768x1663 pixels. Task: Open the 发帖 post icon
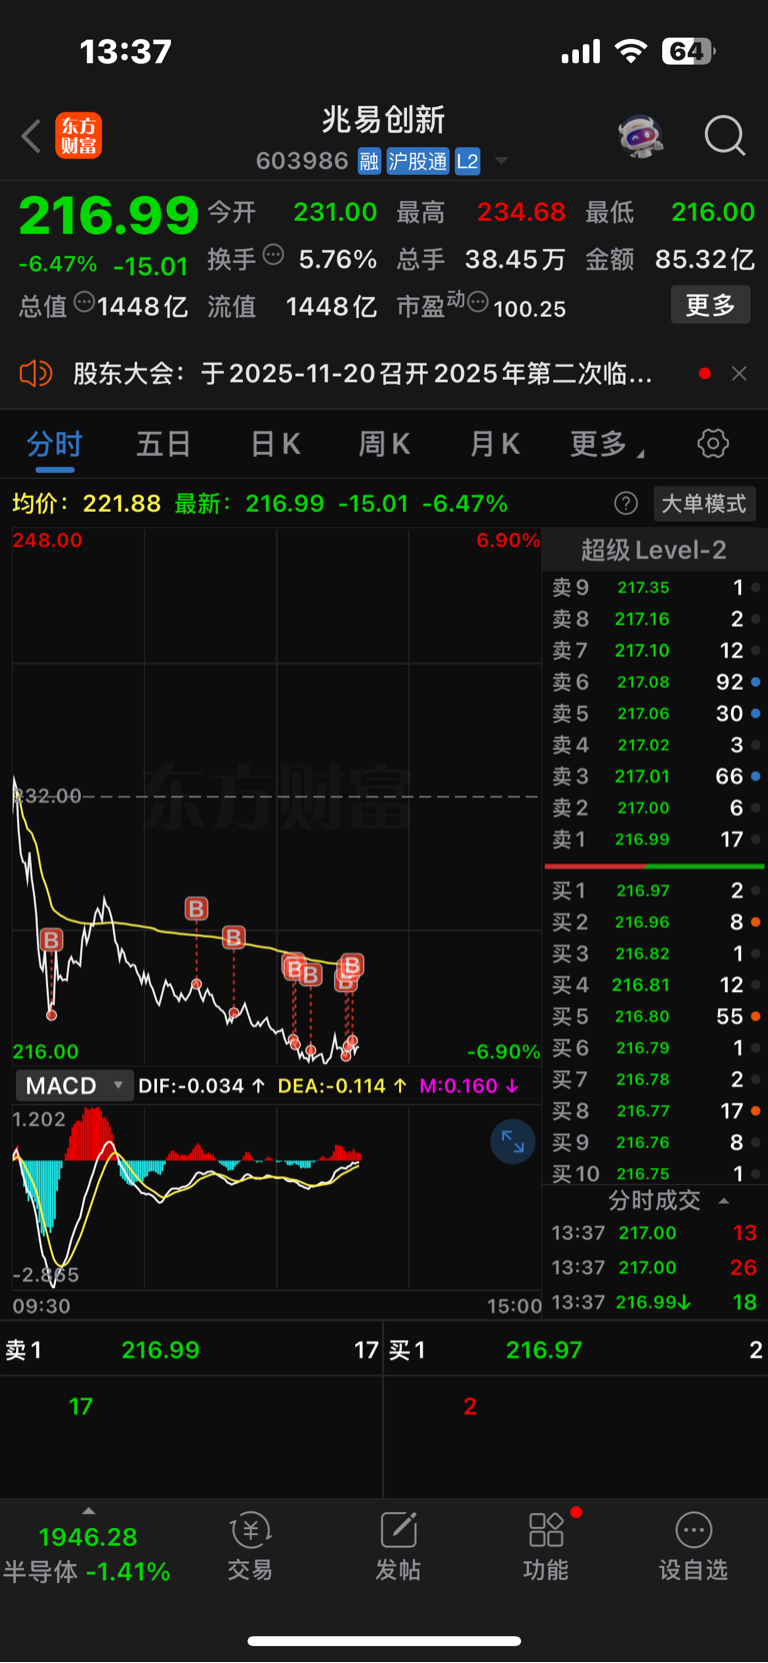[x=398, y=1547]
